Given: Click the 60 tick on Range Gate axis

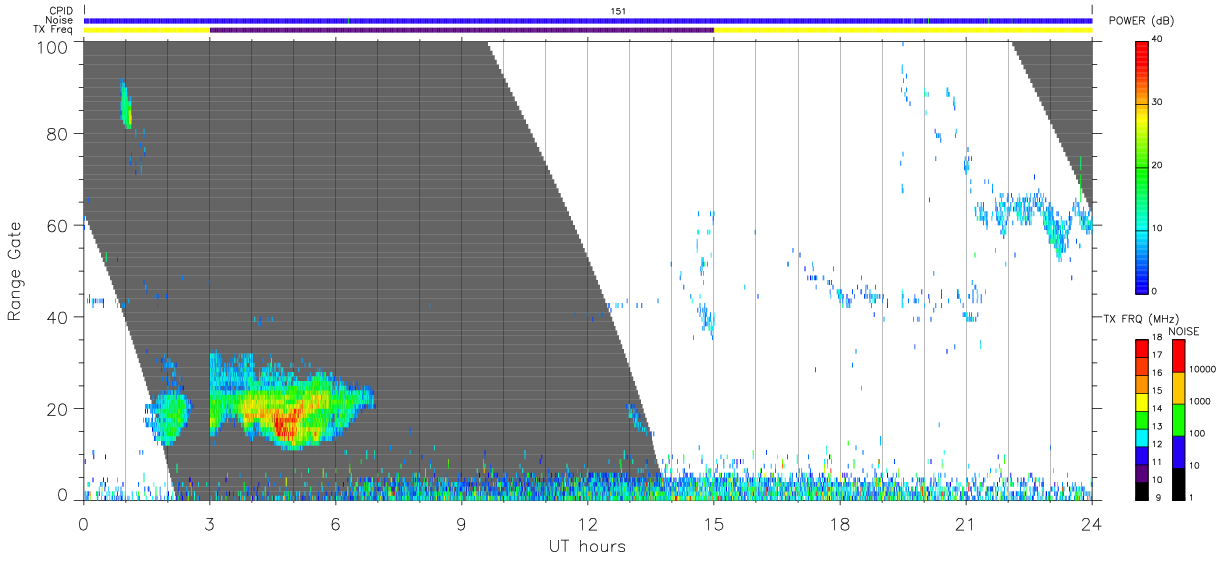Looking at the screenshot, I should [x=58, y=225].
